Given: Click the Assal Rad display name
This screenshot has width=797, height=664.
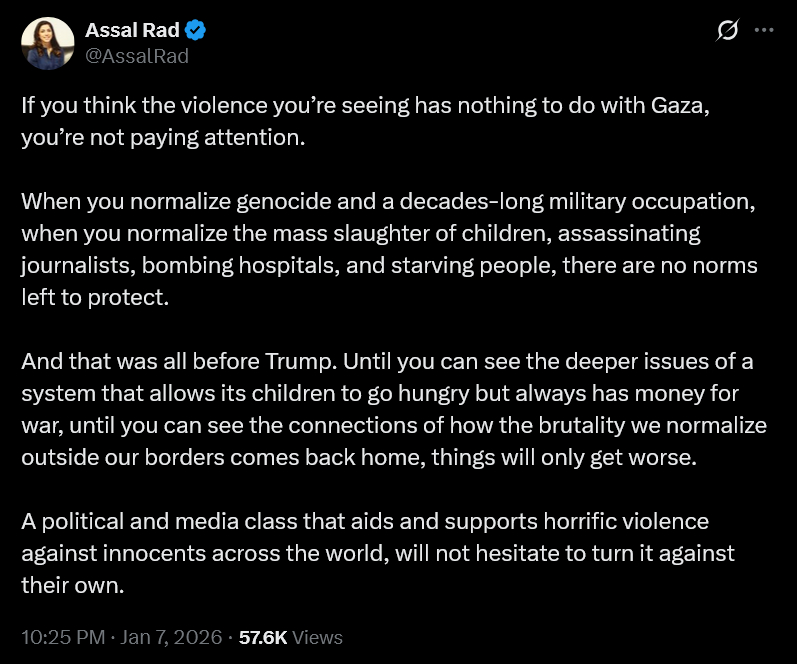Looking at the screenshot, I should point(132,31).
